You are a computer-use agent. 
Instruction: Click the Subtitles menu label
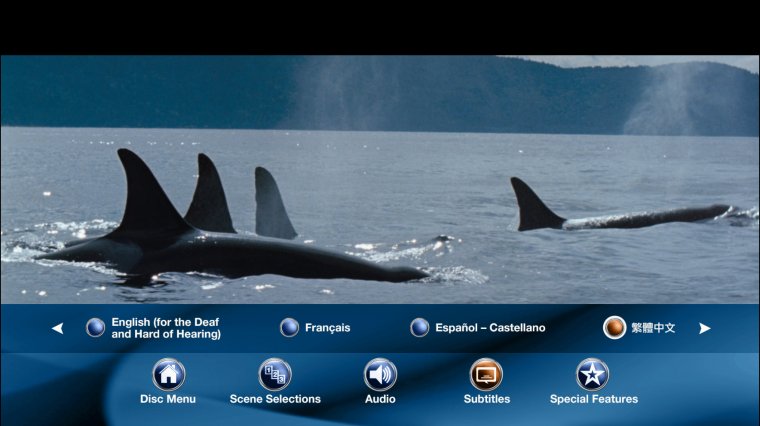[x=487, y=399]
